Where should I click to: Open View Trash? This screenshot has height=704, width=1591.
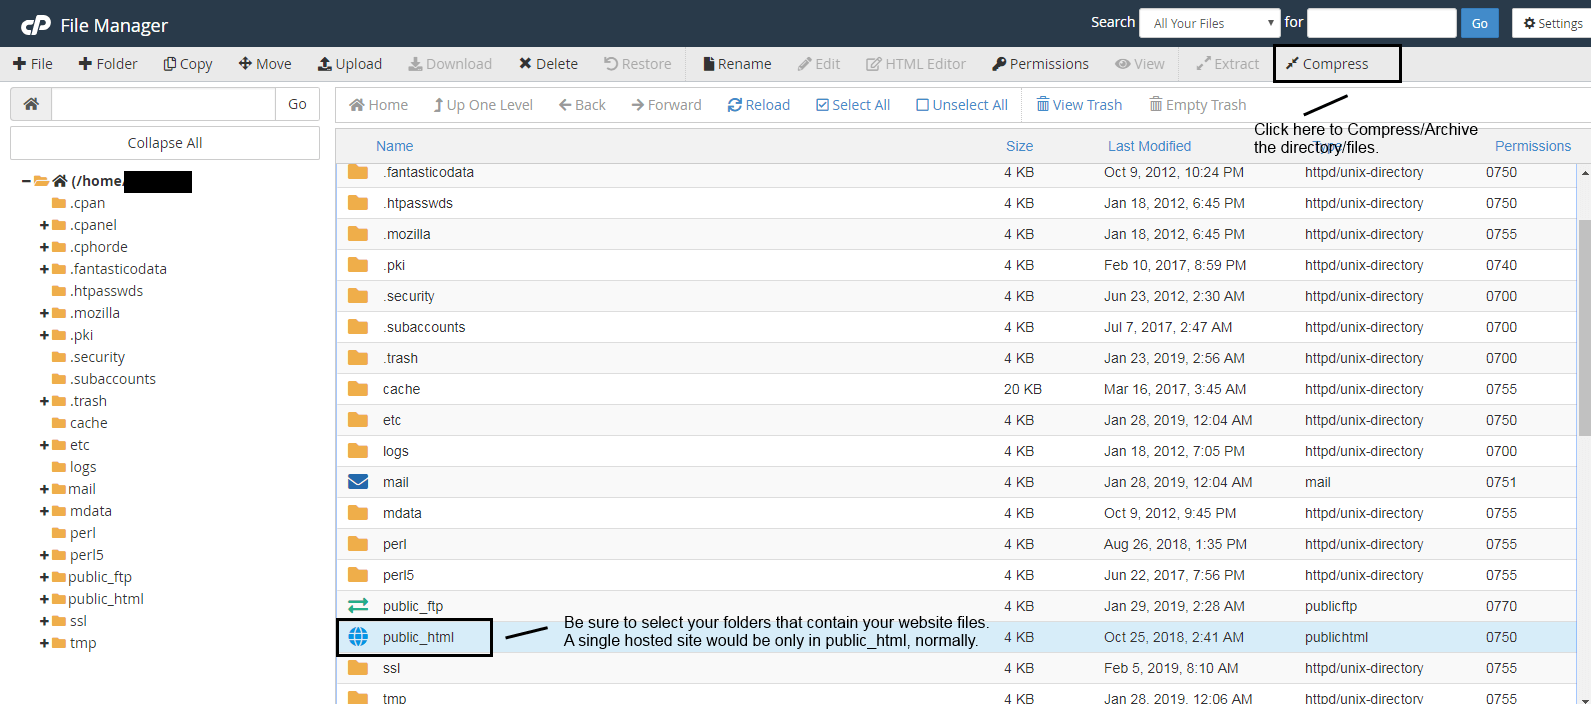1079,105
